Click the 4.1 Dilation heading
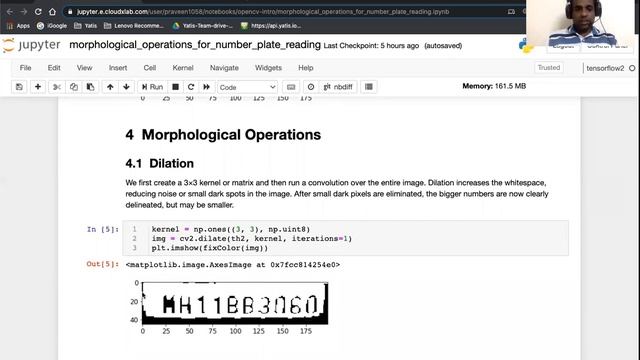 (x=160, y=163)
